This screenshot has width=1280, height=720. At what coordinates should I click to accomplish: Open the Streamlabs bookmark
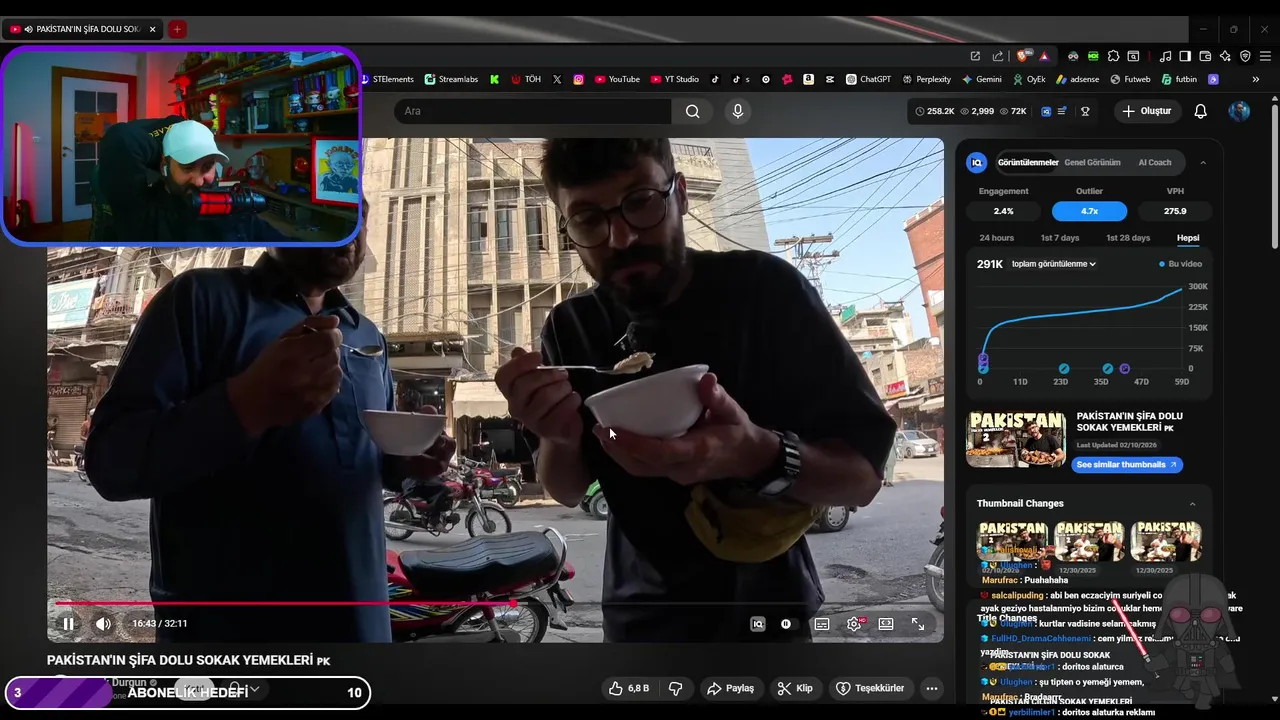451,79
